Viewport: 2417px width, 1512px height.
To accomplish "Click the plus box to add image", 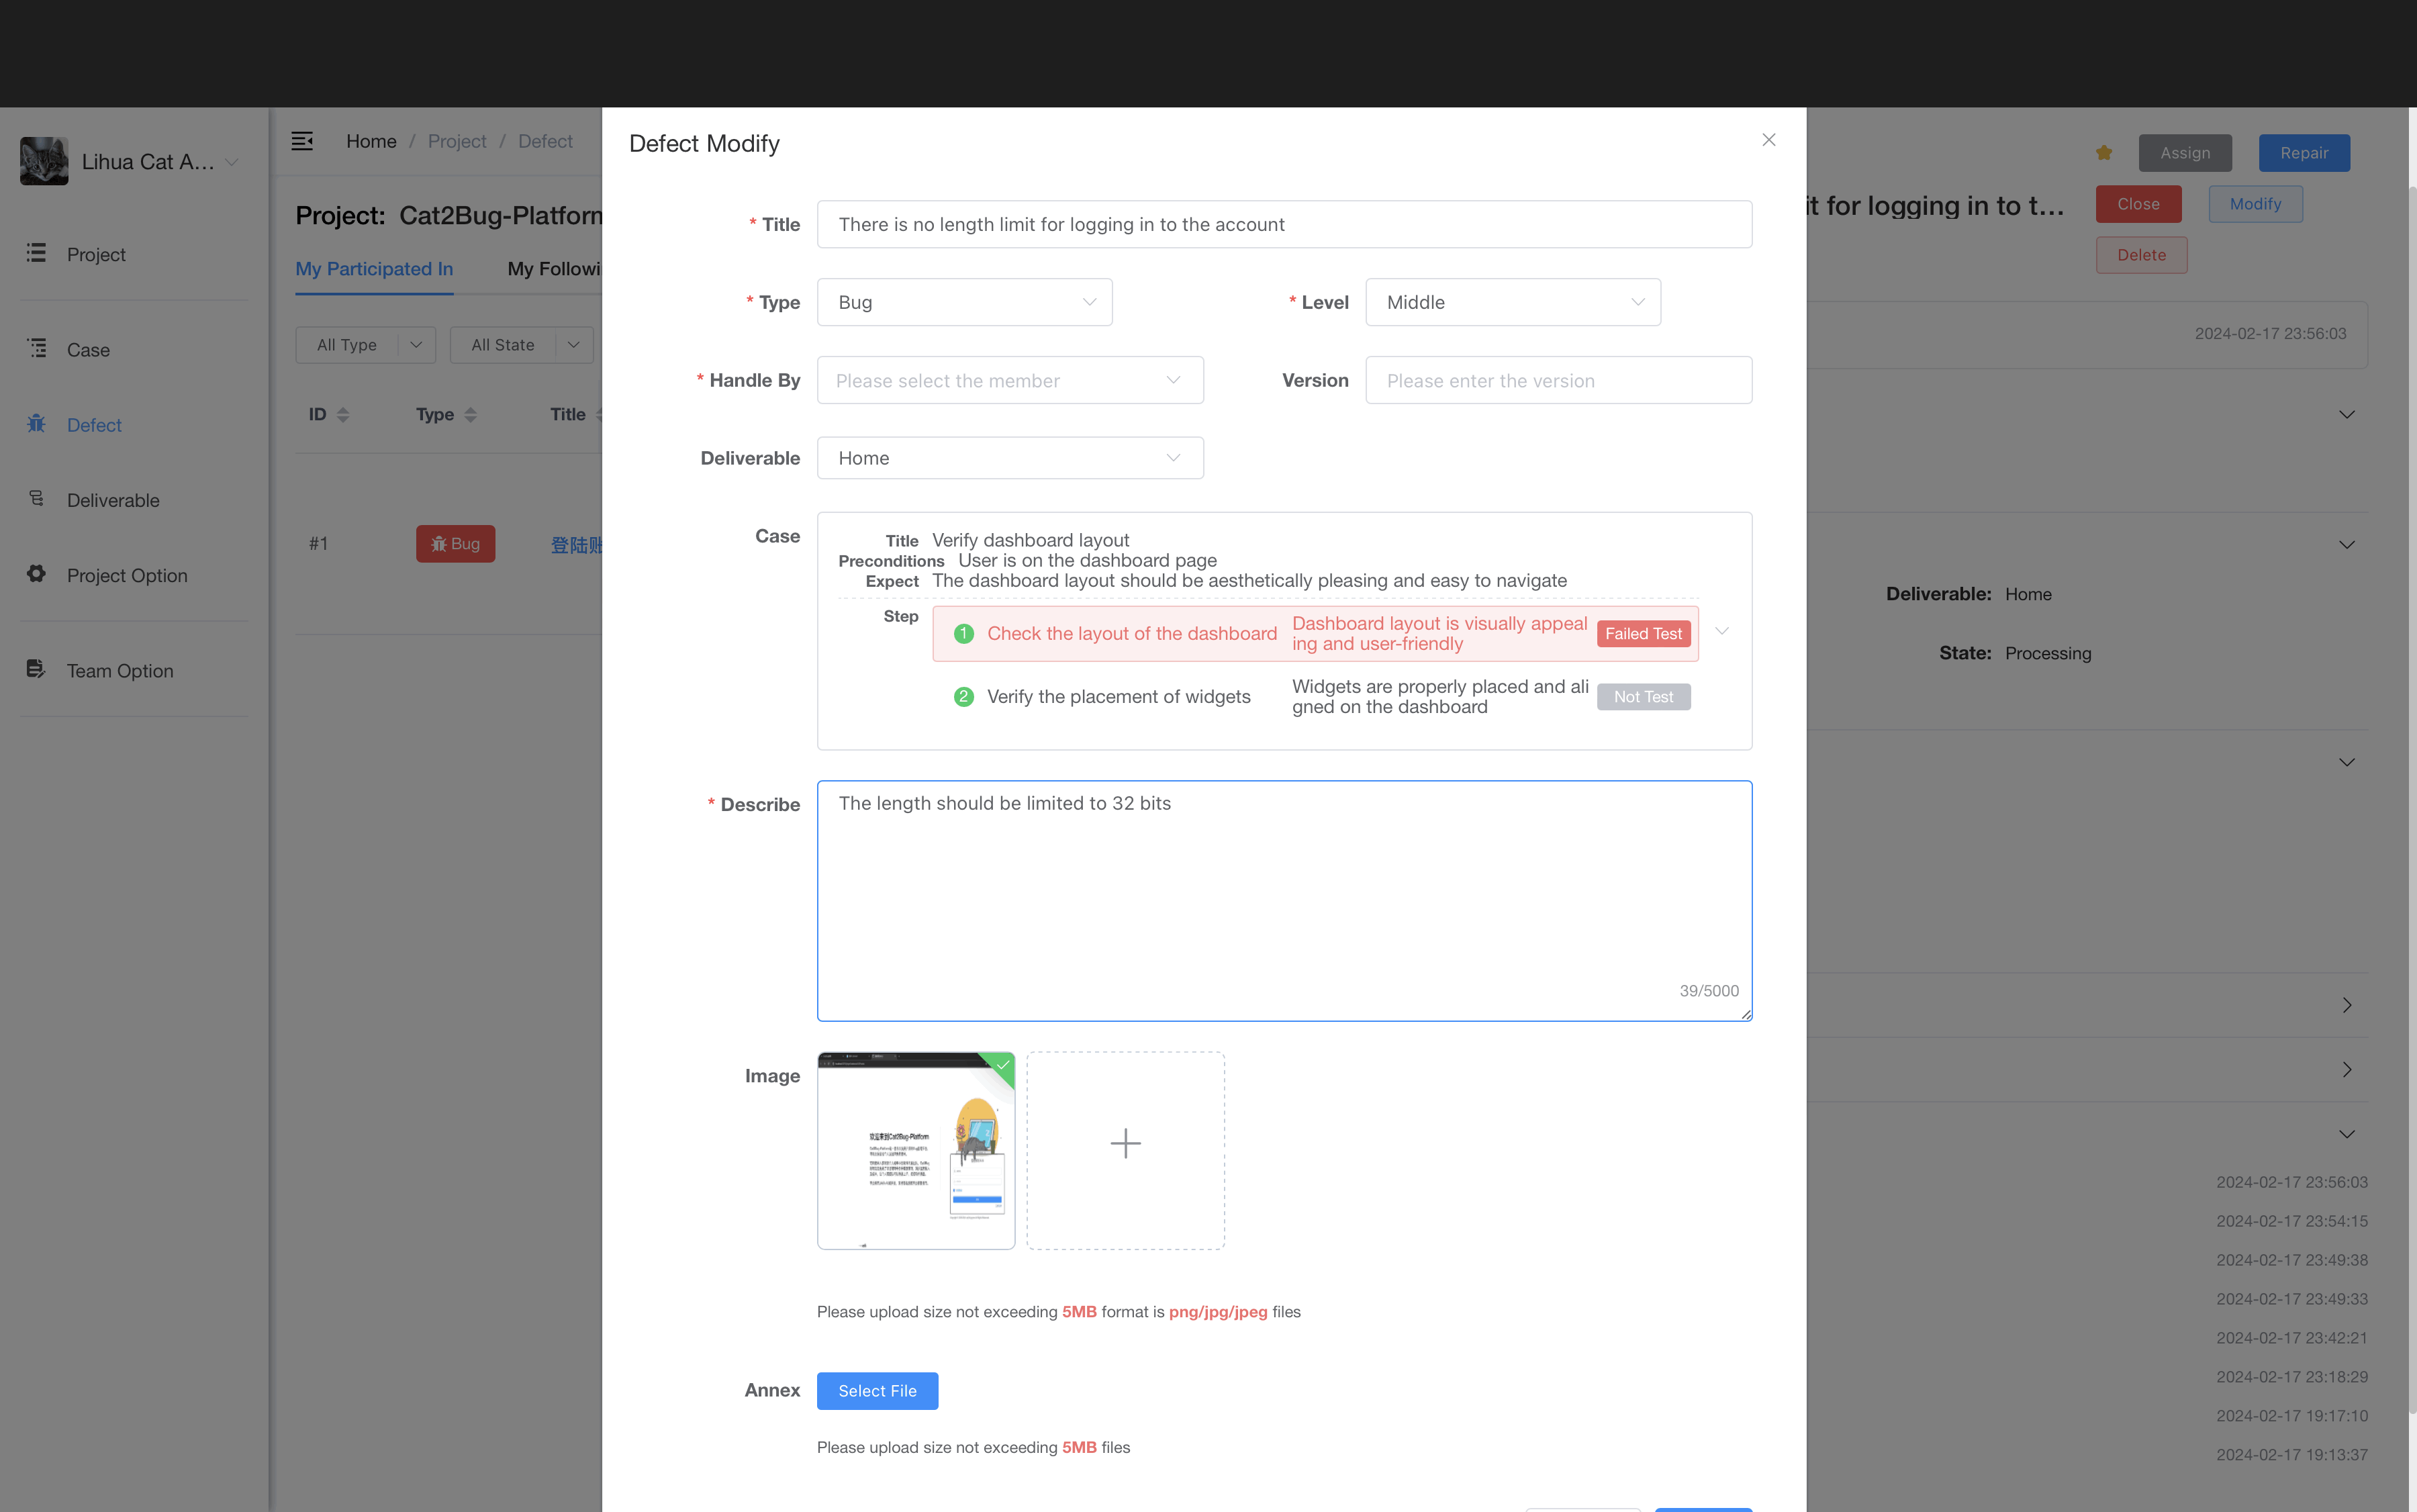I will click(1125, 1150).
